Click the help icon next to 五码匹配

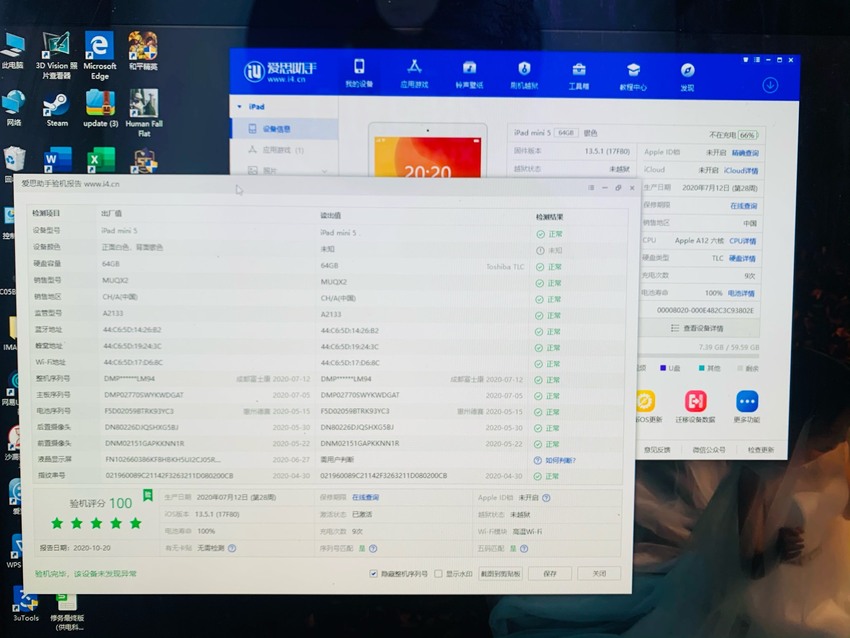click(x=524, y=549)
